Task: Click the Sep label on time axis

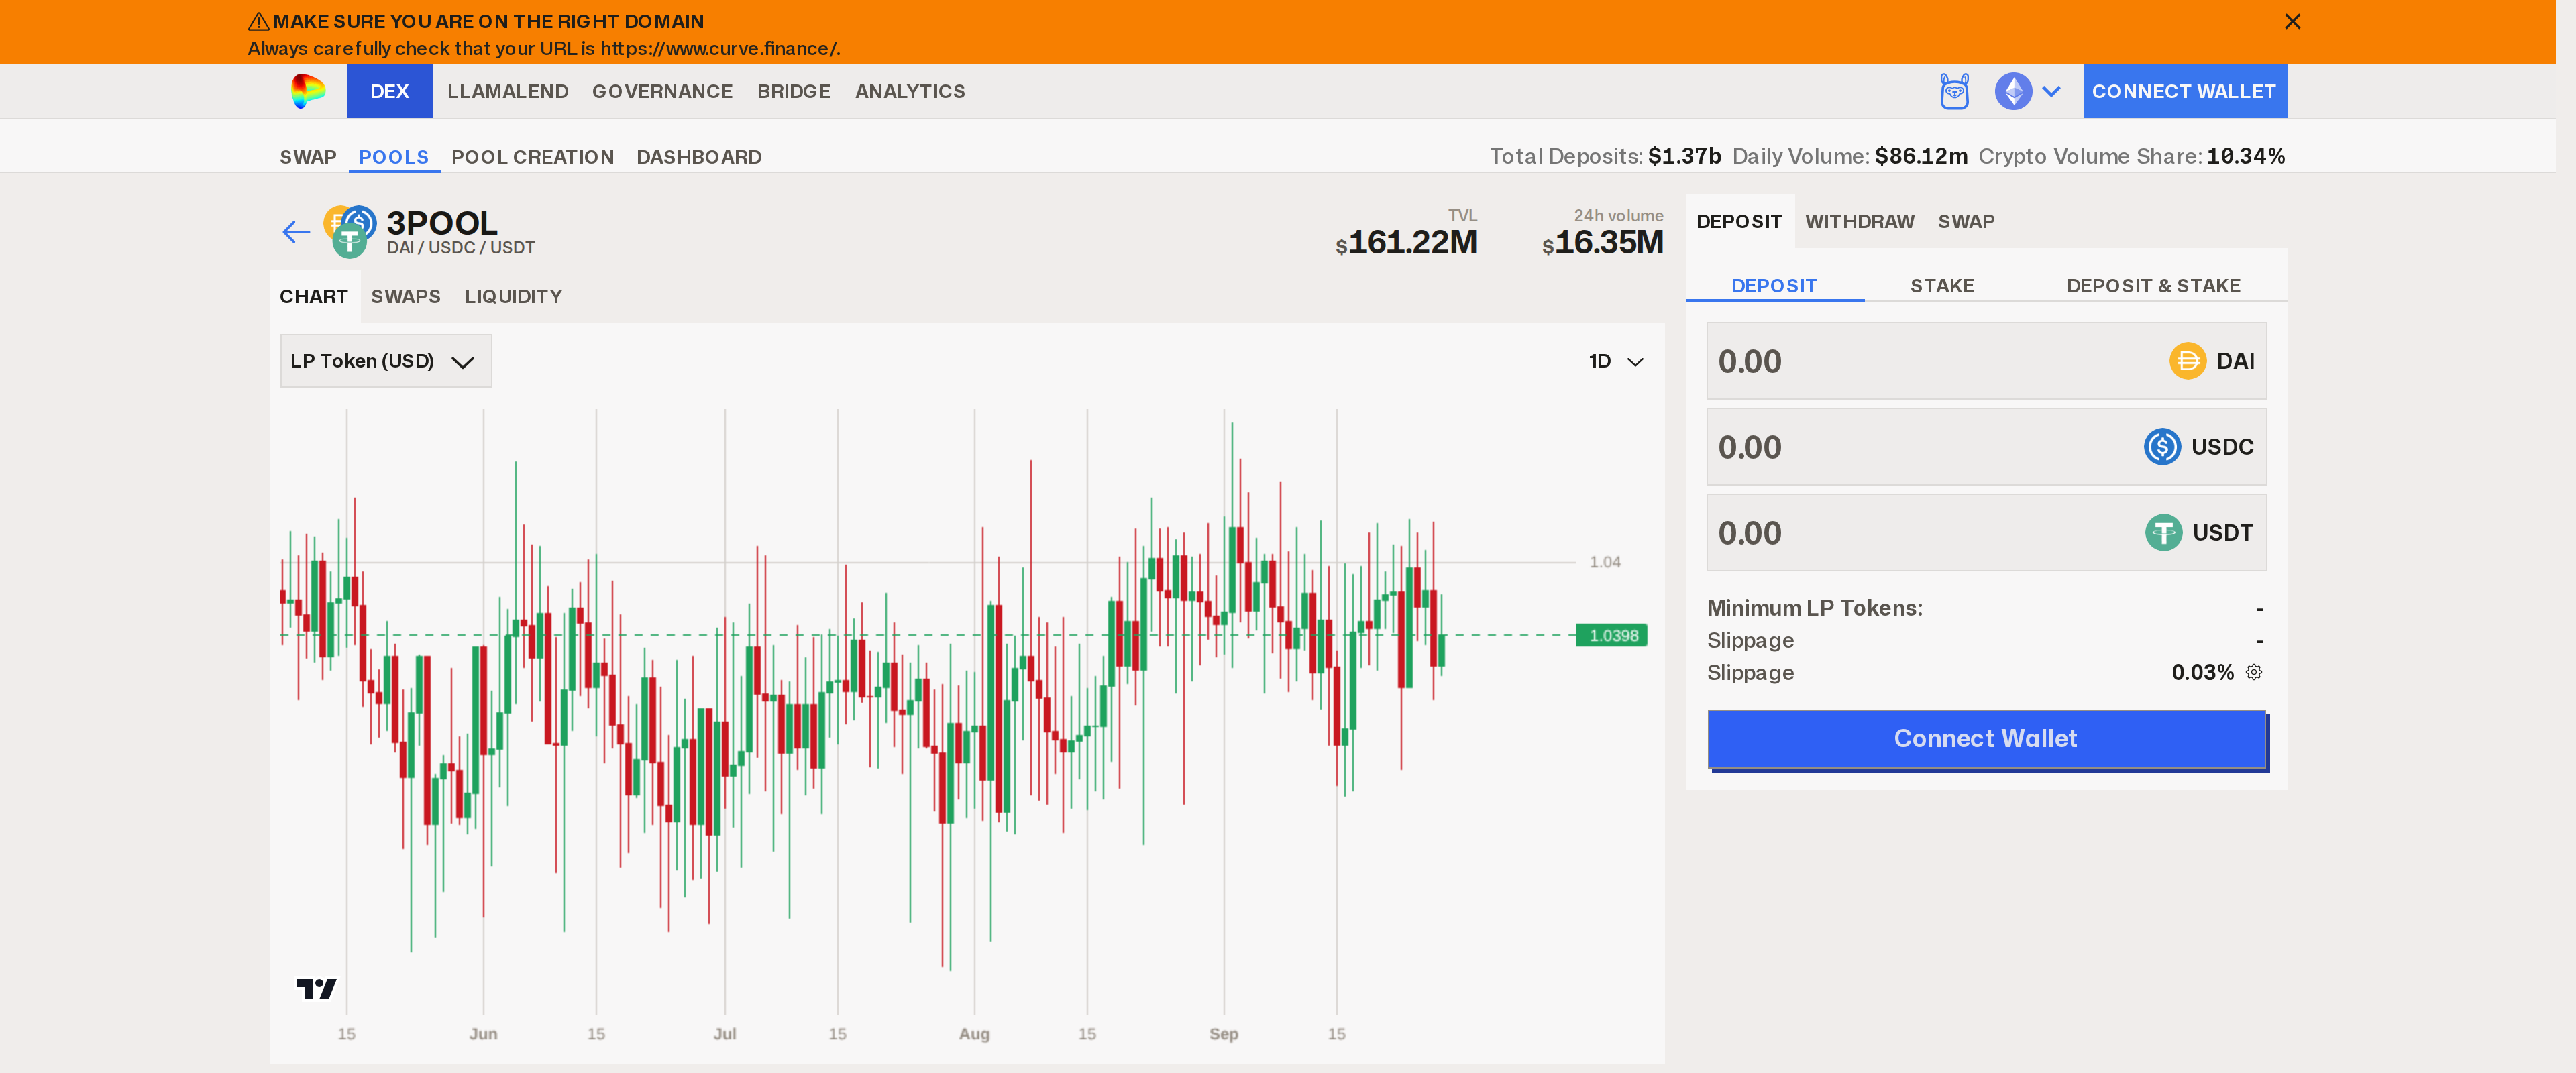Action: pos(1224,1034)
